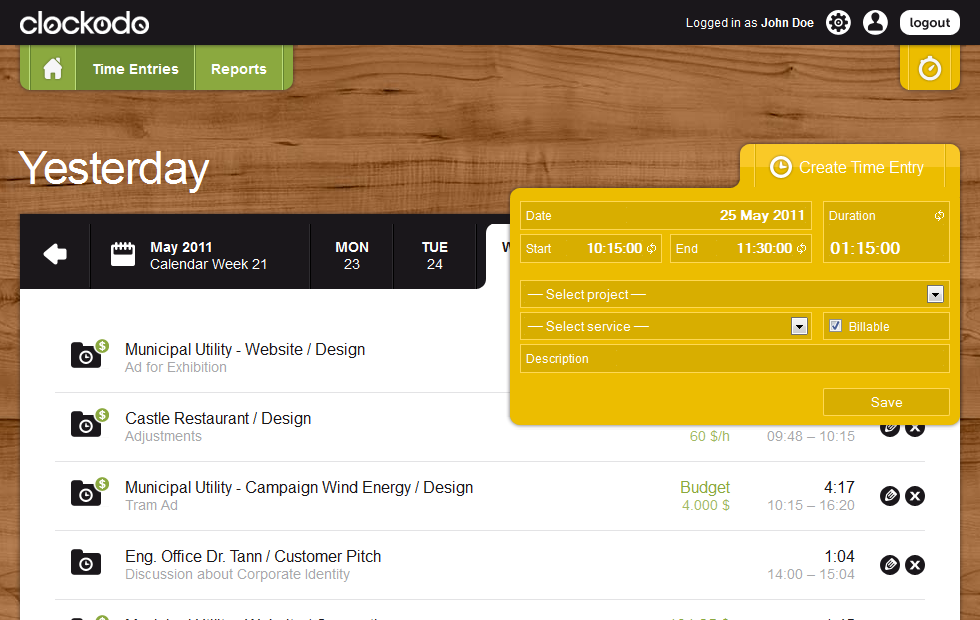Viewport: 980px width, 620px height.
Task: Click the refresh icon beside Duration
Action: tap(939, 216)
